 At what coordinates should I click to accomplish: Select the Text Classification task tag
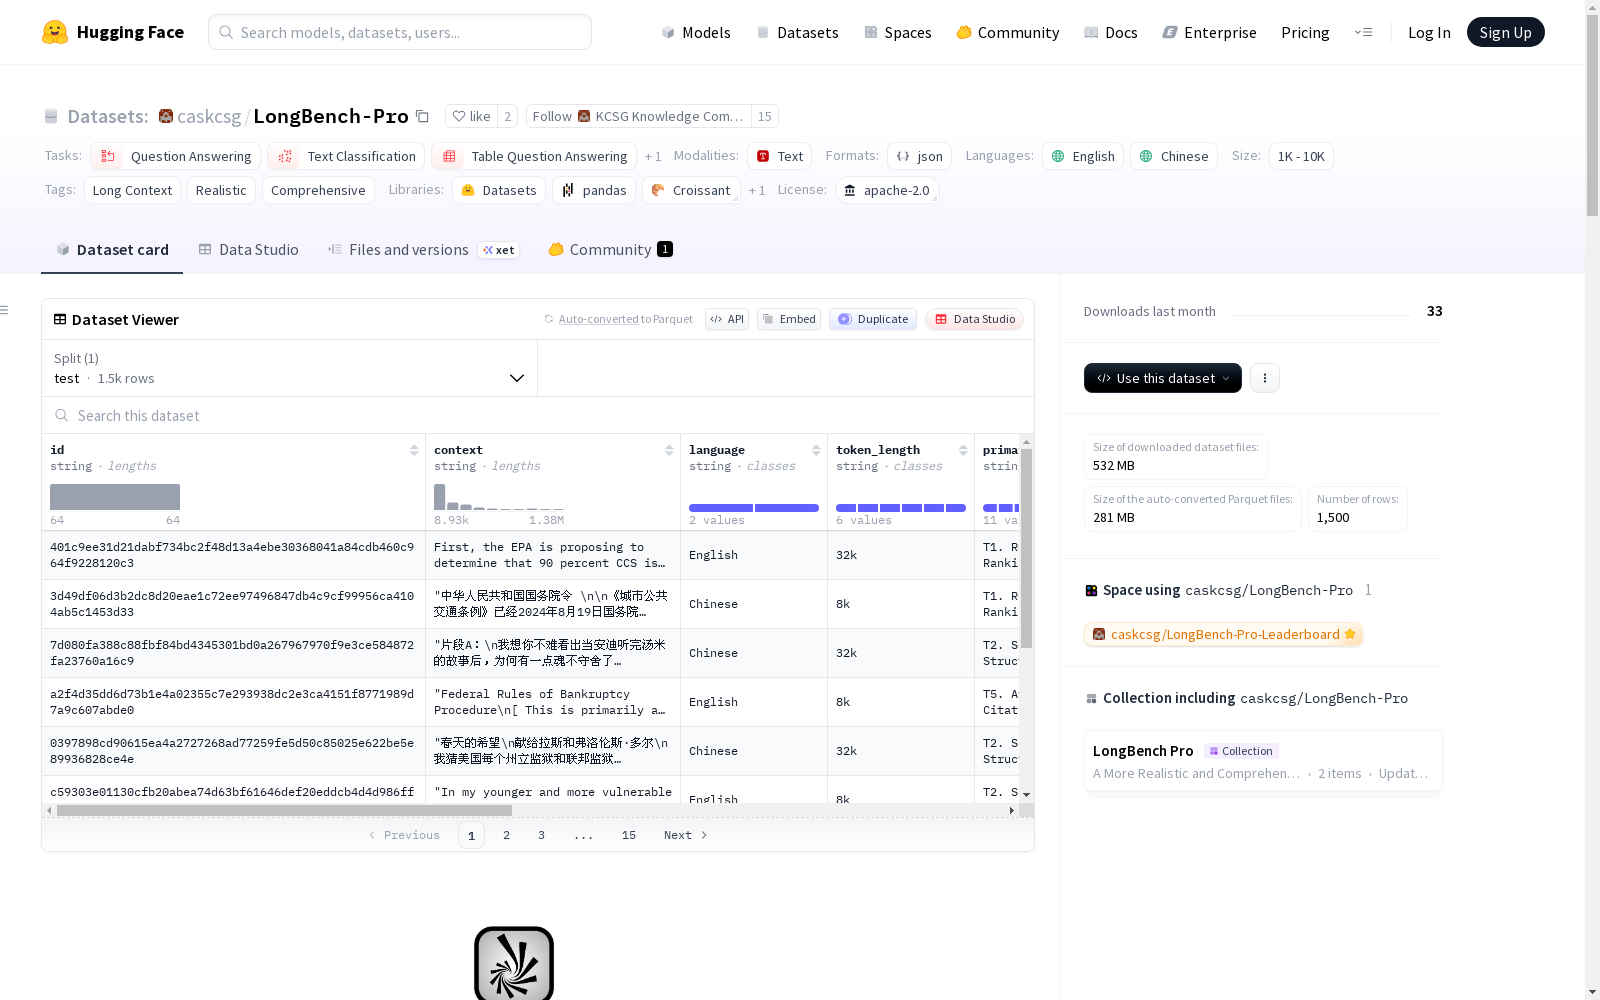coord(346,156)
